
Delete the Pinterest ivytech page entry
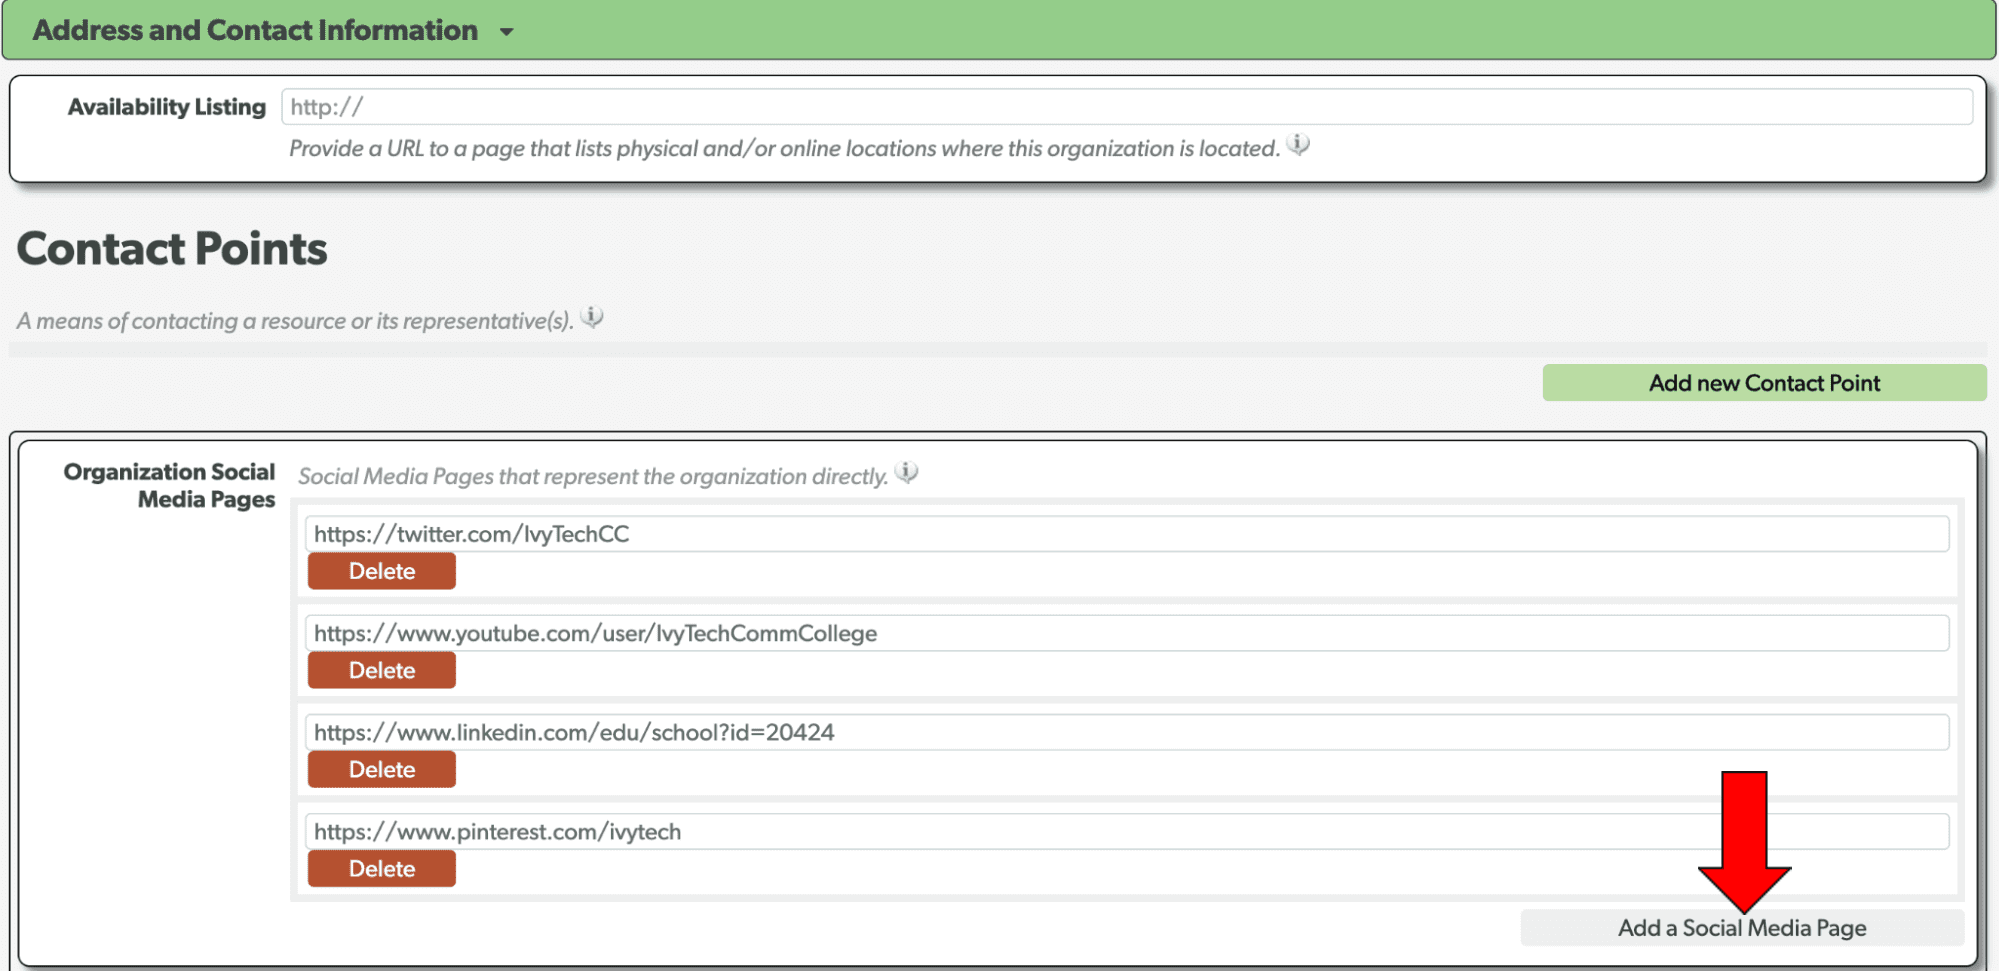pyautogui.click(x=381, y=867)
